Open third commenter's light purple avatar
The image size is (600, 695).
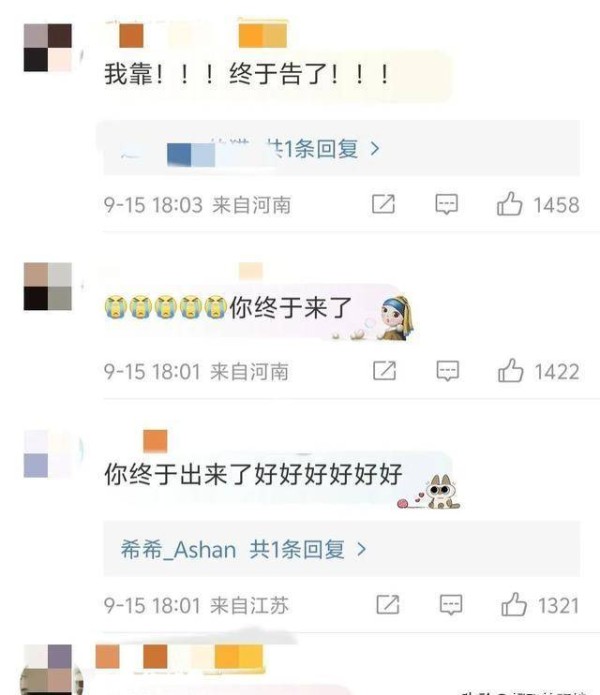point(48,453)
